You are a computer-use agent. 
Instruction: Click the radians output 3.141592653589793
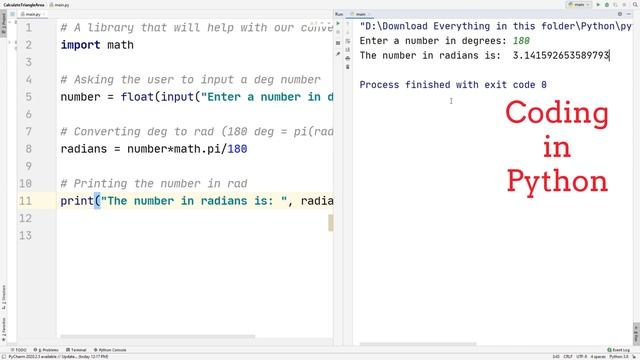[x=561, y=56]
